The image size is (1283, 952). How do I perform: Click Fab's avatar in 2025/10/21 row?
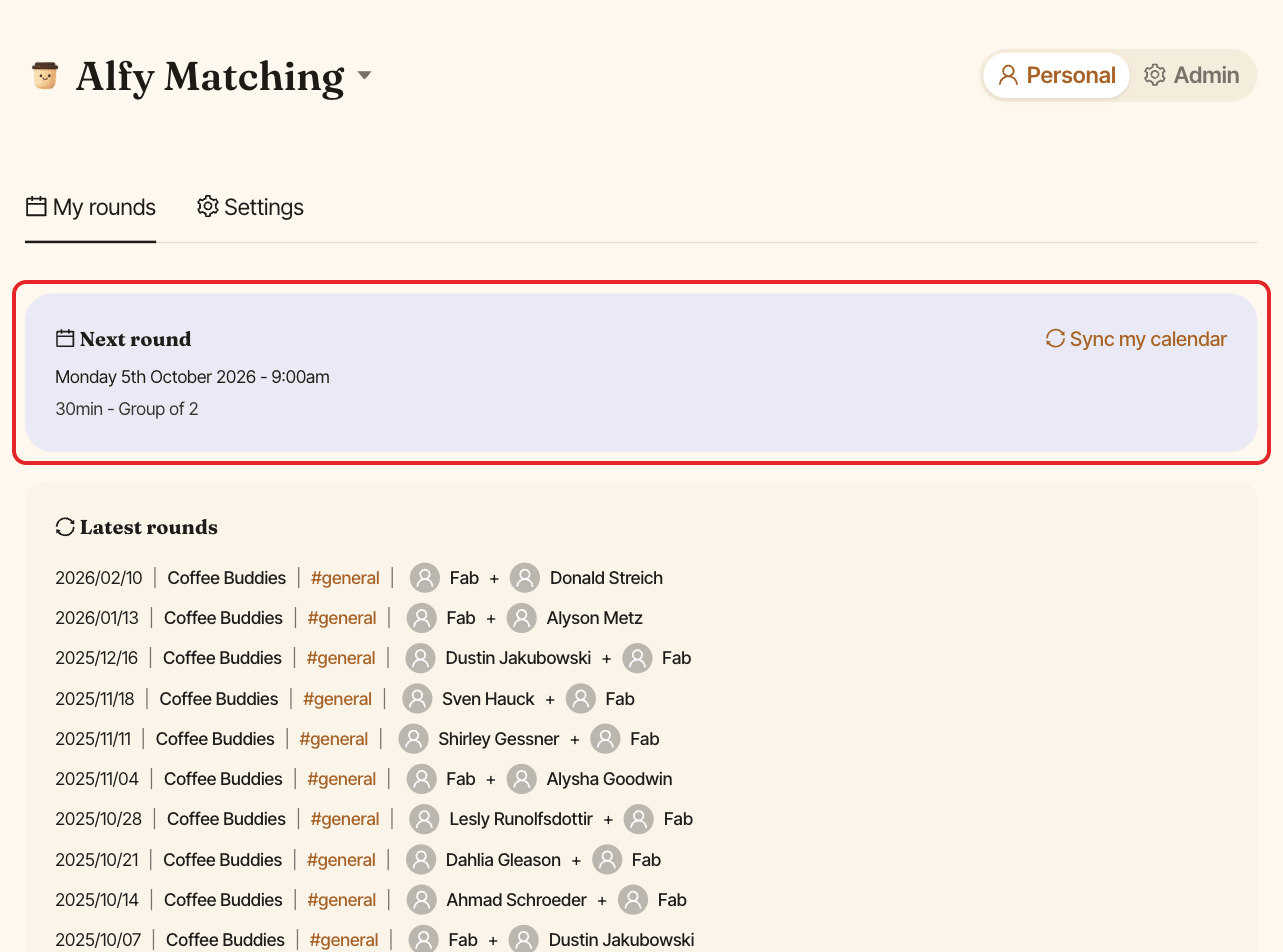tap(607, 860)
